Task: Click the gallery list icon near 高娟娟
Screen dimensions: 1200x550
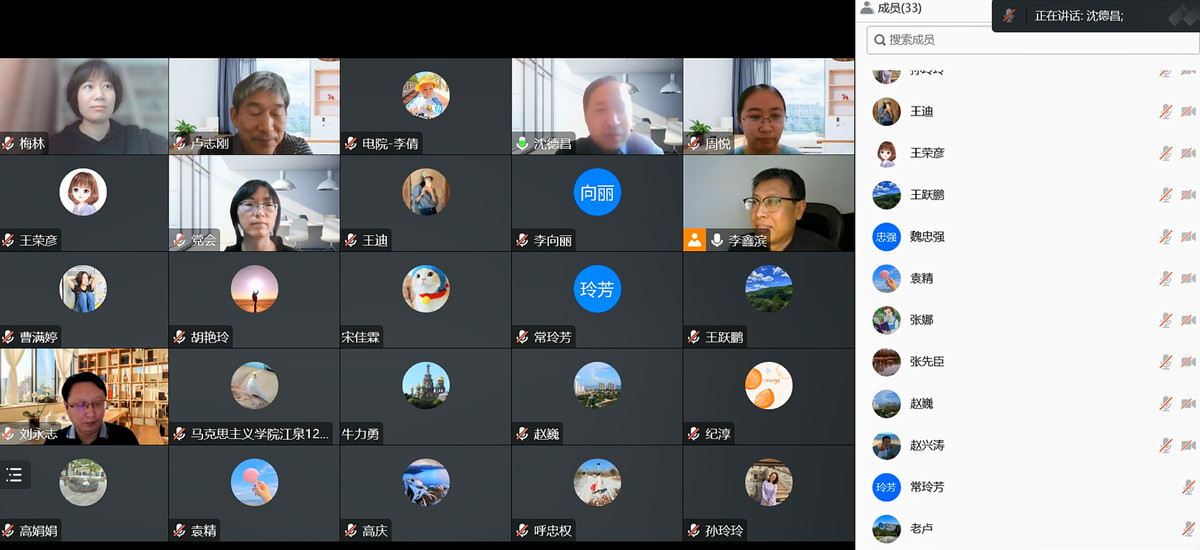Action: [x=14, y=475]
